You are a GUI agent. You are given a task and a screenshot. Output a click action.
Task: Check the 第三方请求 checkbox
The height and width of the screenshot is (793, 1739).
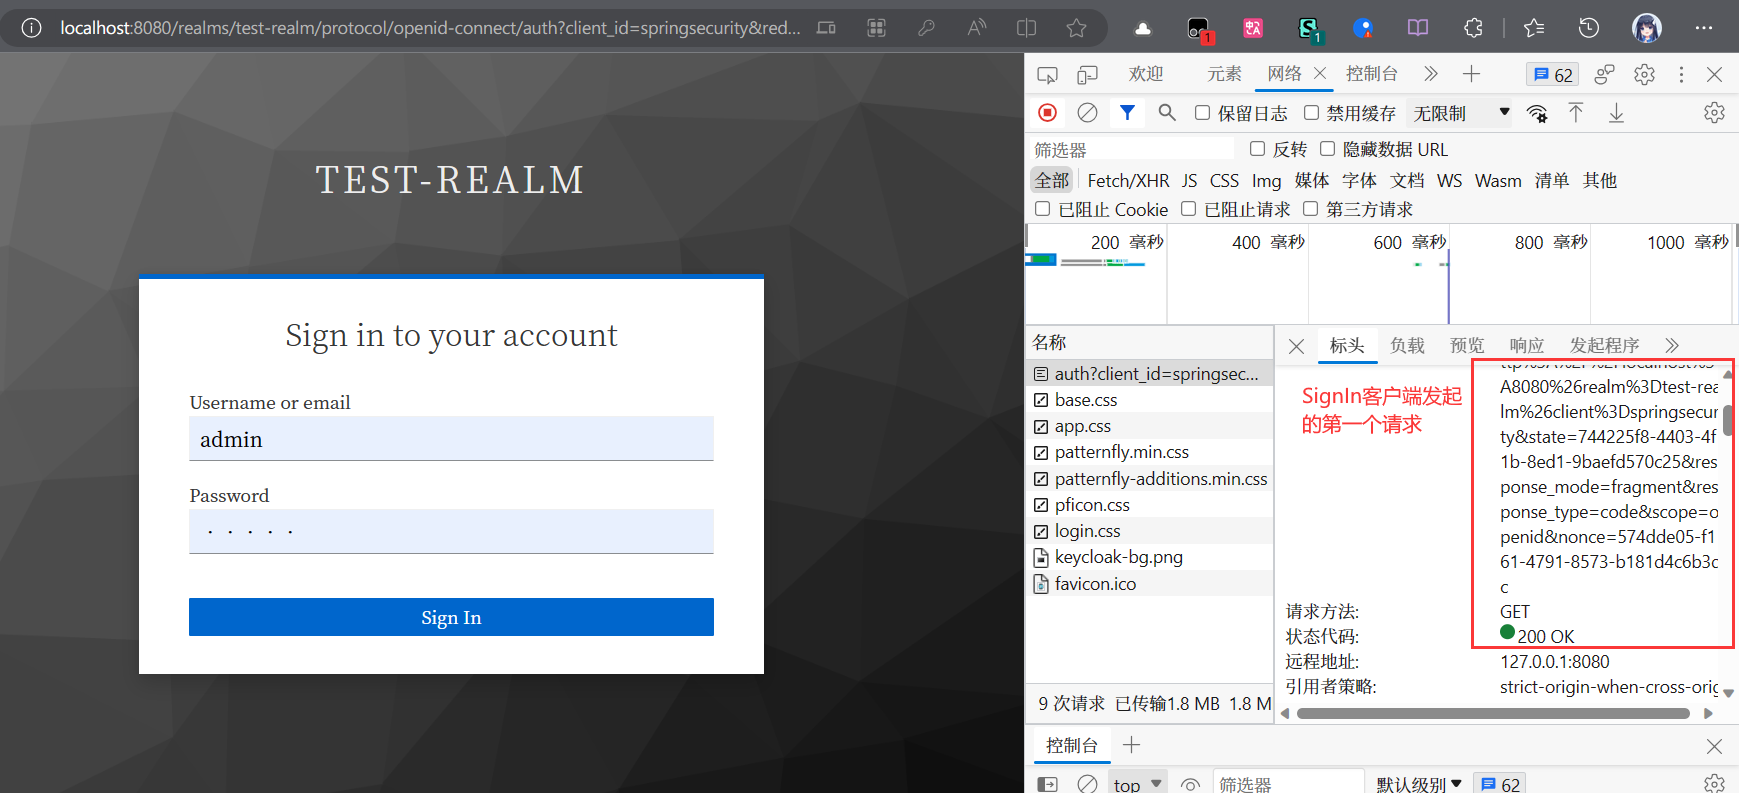click(x=1310, y=209)
